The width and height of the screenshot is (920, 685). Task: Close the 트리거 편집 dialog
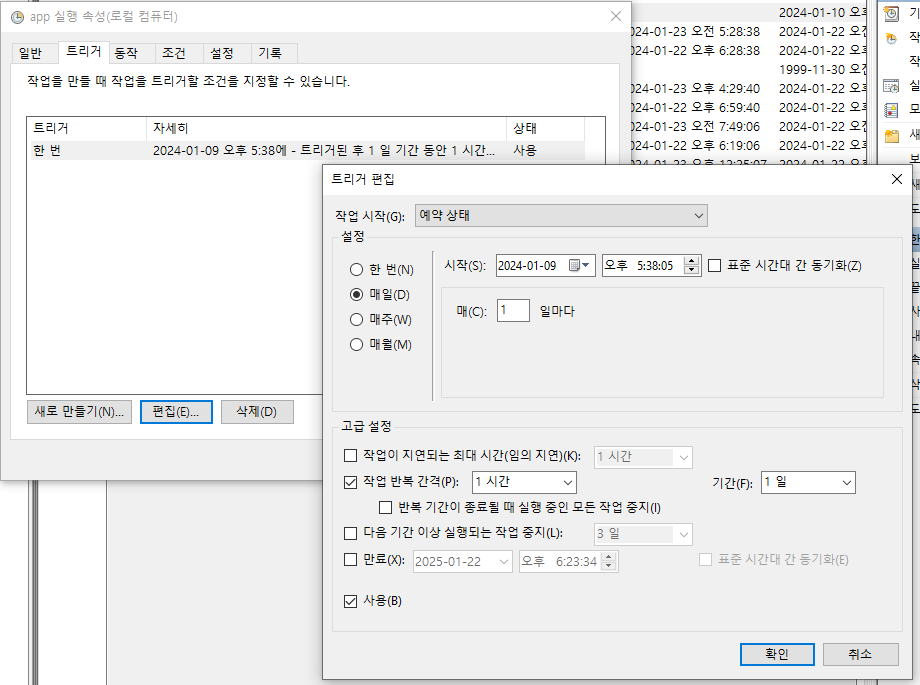tap(897, 179)
